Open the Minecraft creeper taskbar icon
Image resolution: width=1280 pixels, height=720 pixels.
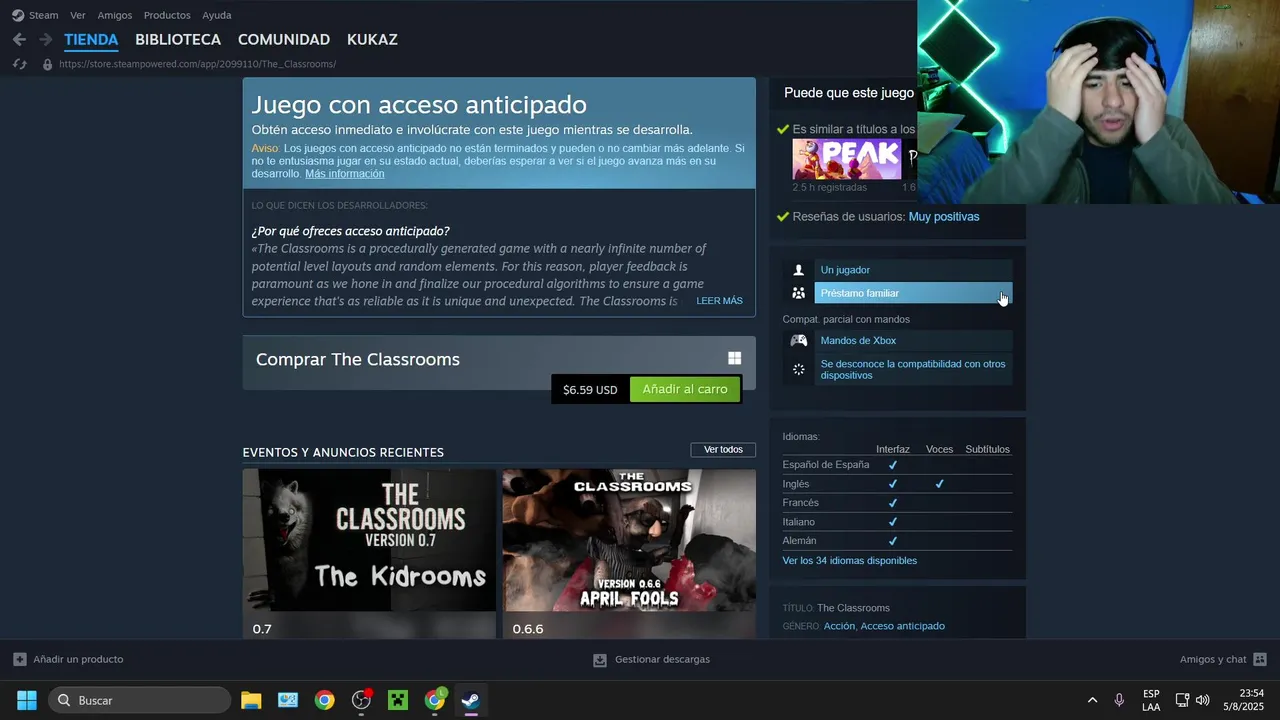tap(398, 700)
